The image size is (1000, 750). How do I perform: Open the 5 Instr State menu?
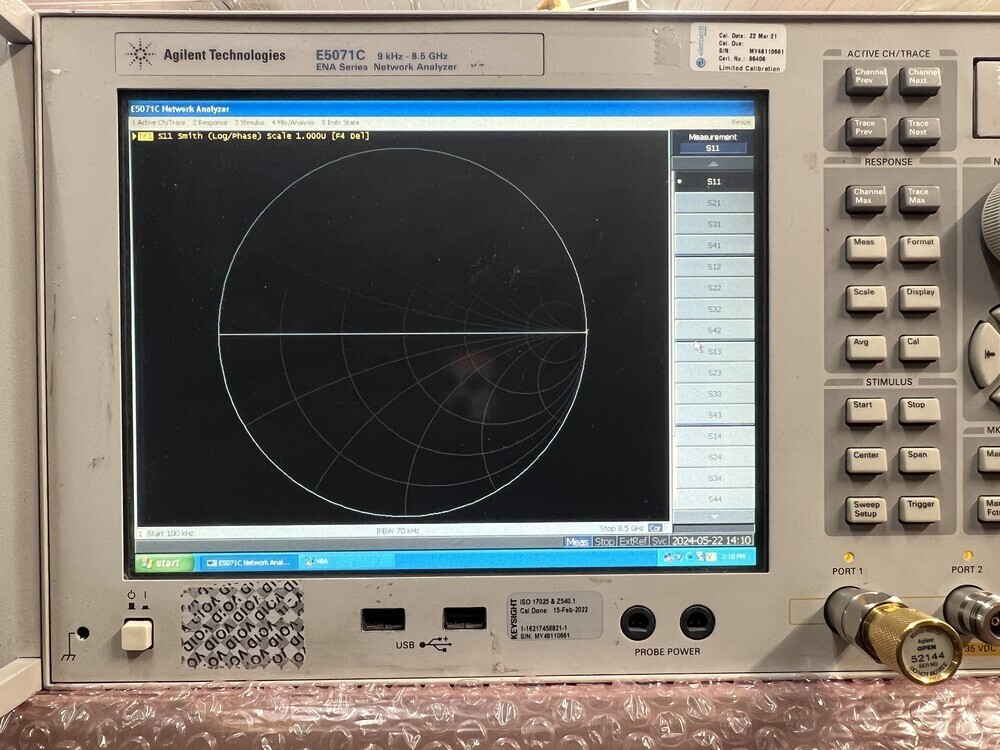[x=340, y=122]
